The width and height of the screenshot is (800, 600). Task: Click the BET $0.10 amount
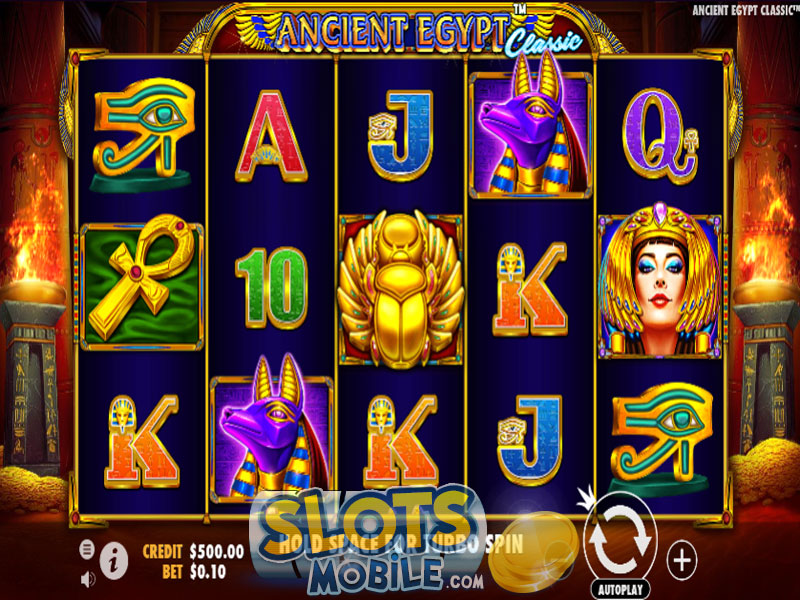point(194,571)
